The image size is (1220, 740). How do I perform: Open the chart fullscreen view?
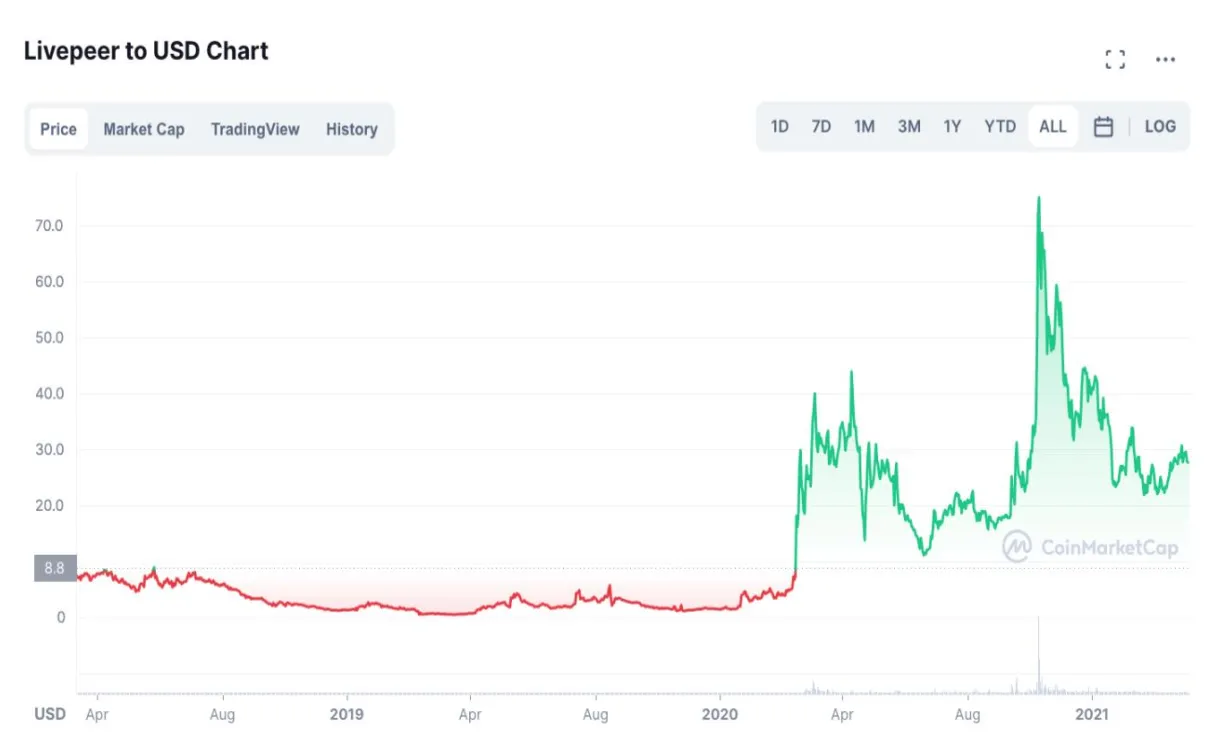pos(1115,58)
